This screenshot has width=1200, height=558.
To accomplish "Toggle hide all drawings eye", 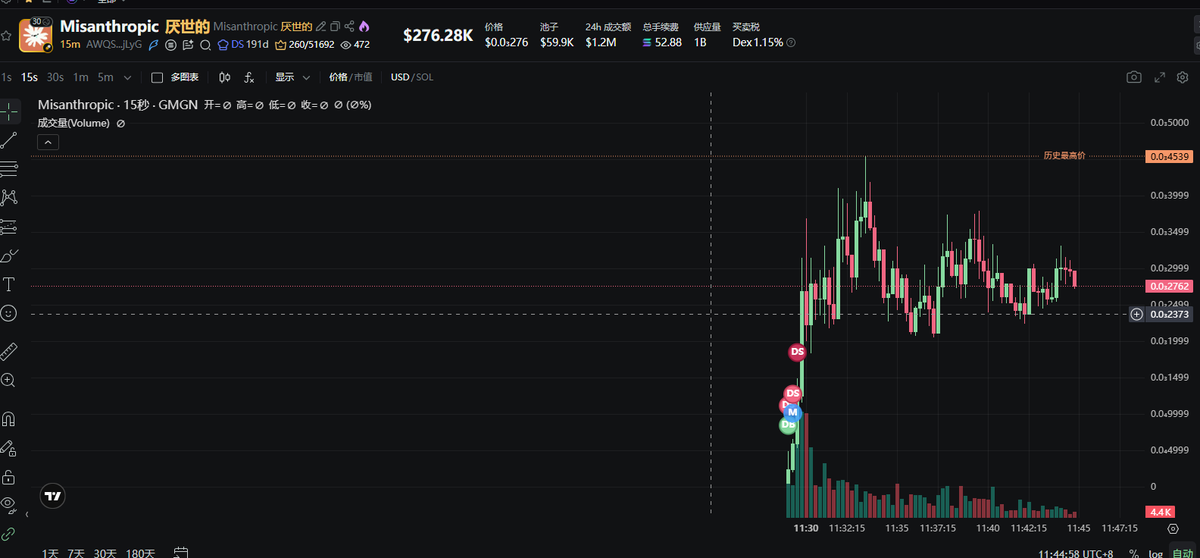I will [9, 504].
